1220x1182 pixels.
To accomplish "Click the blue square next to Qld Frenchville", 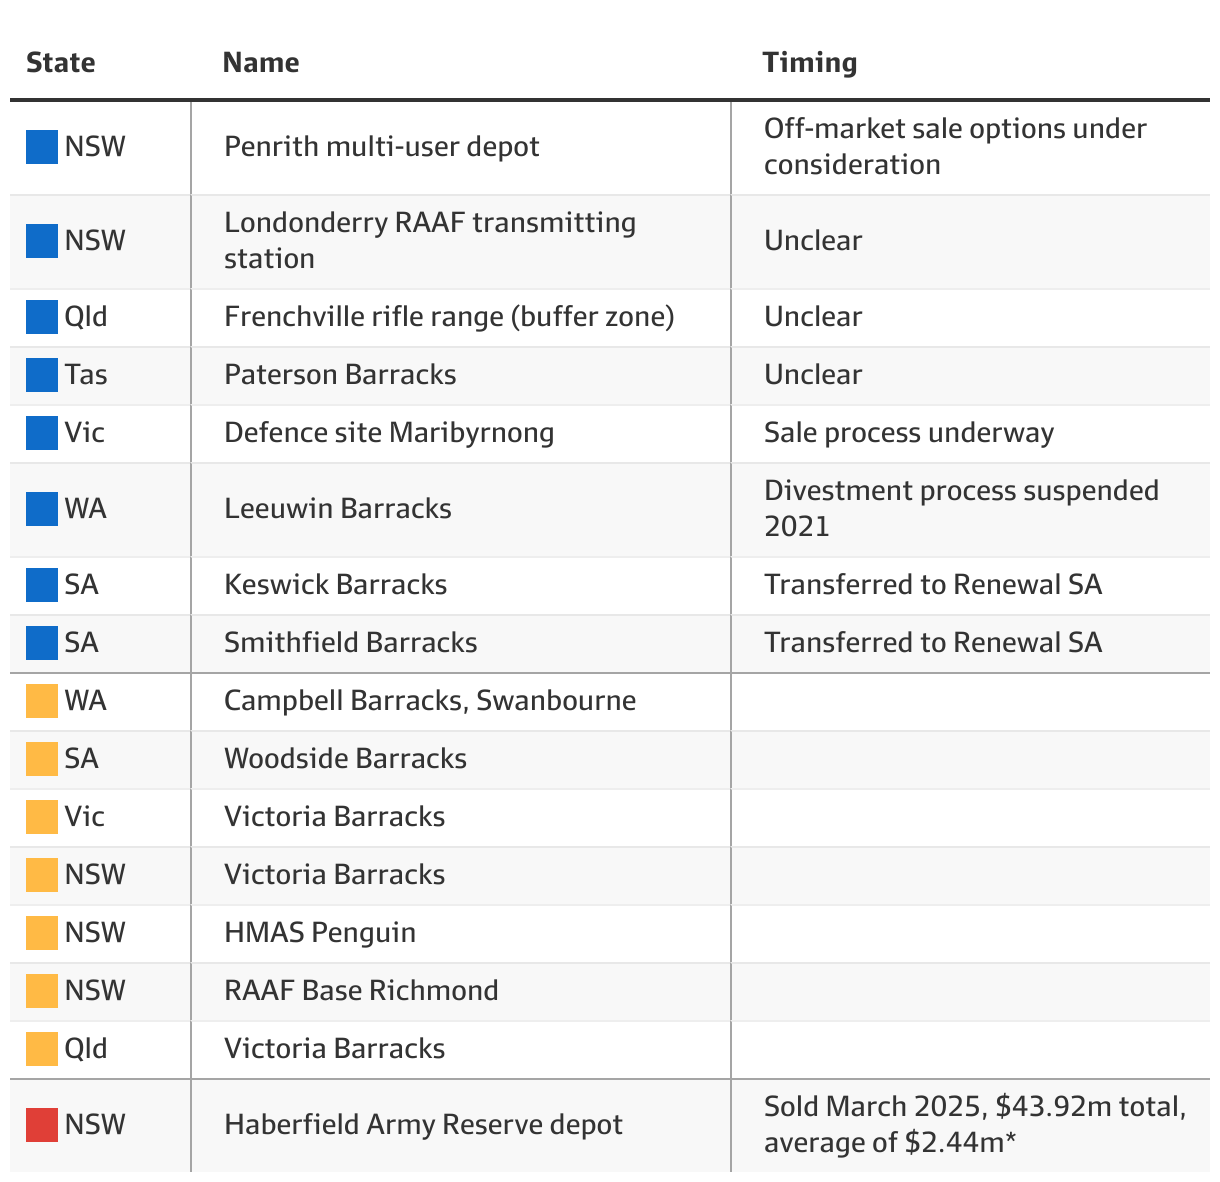I will tap(42, 317).
